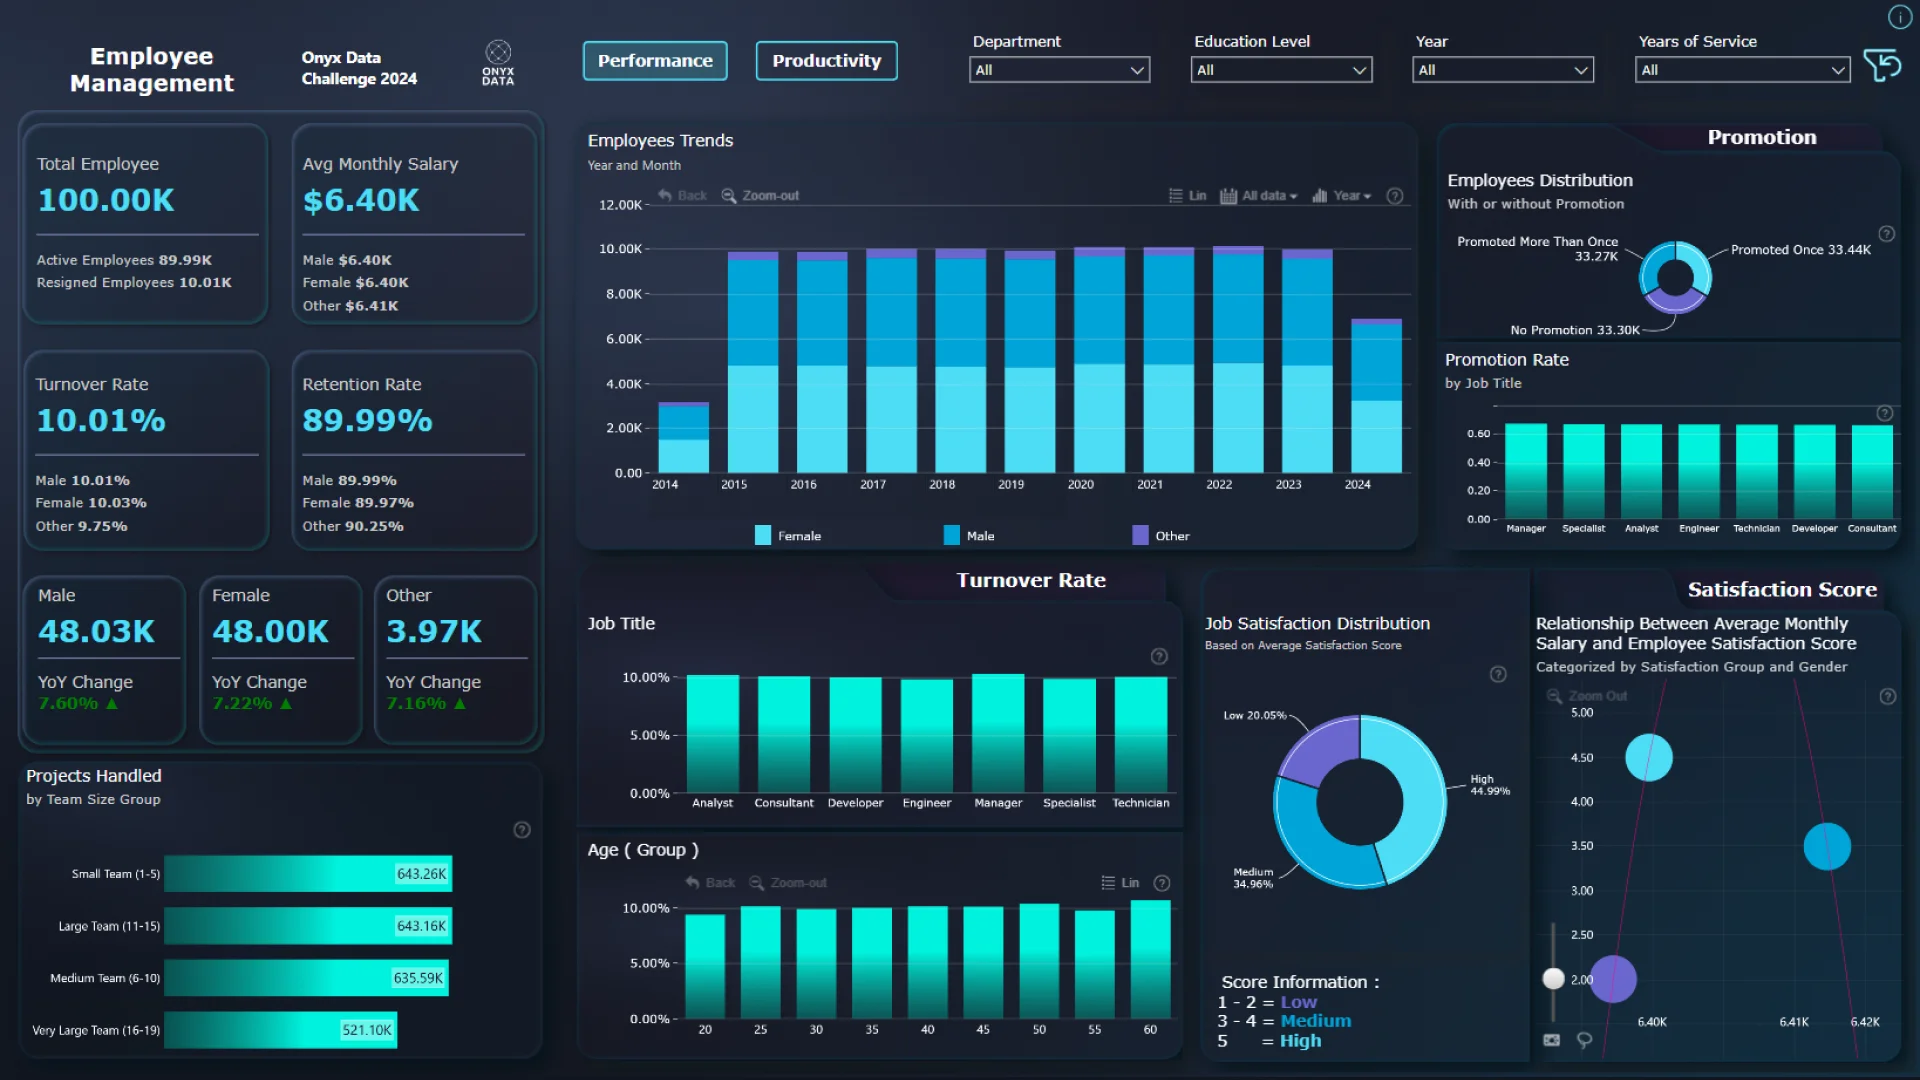The width and height of the screenshot is (1920, 1080).
Task: Open help icon for Projects Handled chart
Action: [x=522, y=830]
